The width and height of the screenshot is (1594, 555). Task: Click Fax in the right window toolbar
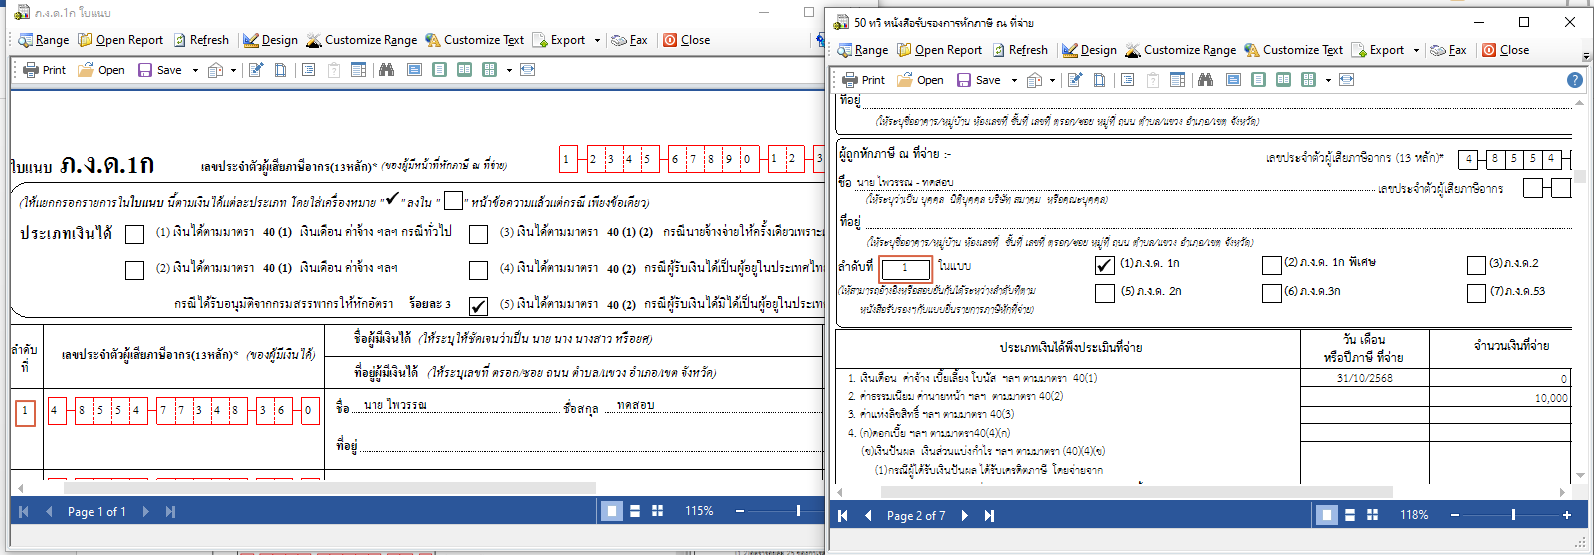(1448, 50)
